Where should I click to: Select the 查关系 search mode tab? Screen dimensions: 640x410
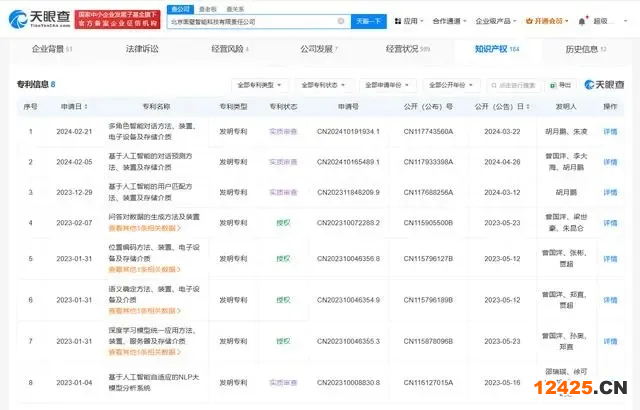coord(235,9)
